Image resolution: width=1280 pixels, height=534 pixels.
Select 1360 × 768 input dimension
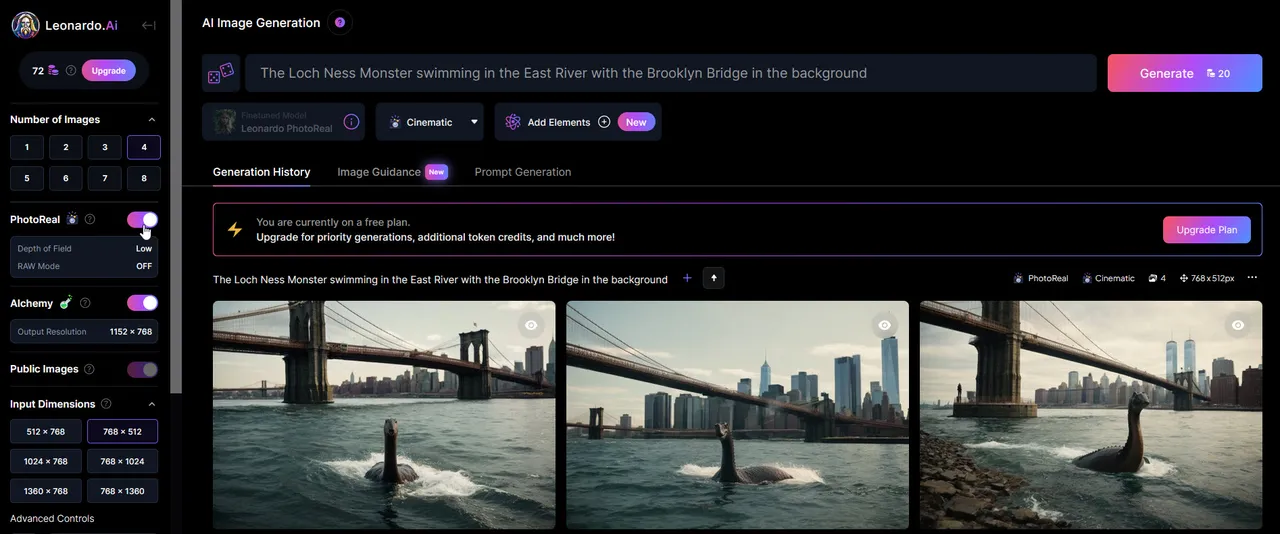point(46,491)
